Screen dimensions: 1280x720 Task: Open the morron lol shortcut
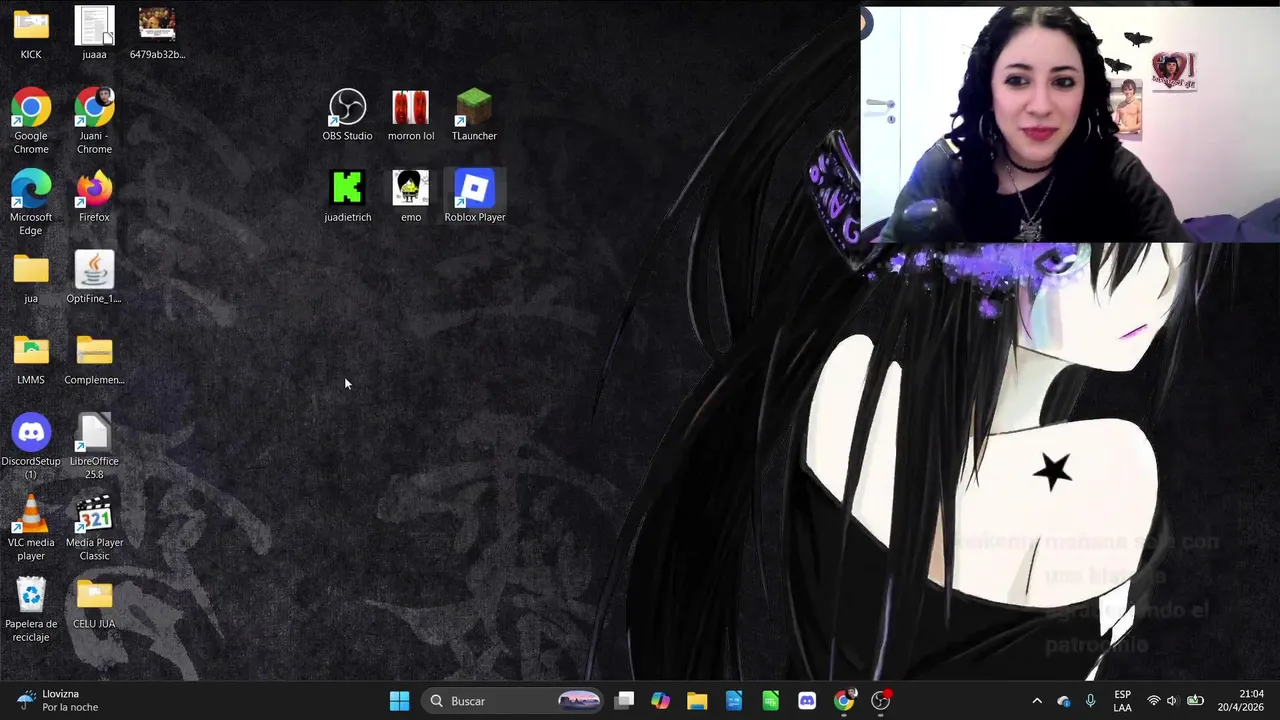point(411,115)
